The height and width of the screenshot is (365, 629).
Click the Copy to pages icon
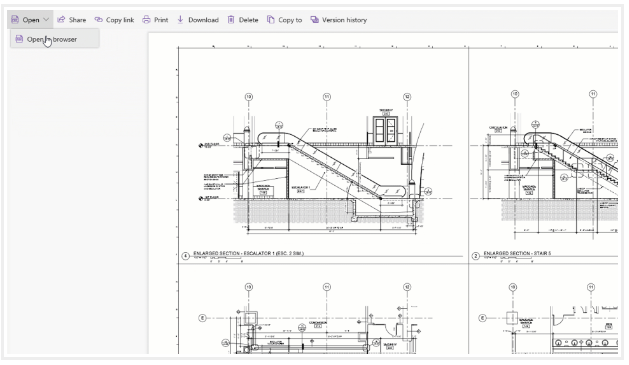pos(271,19)
